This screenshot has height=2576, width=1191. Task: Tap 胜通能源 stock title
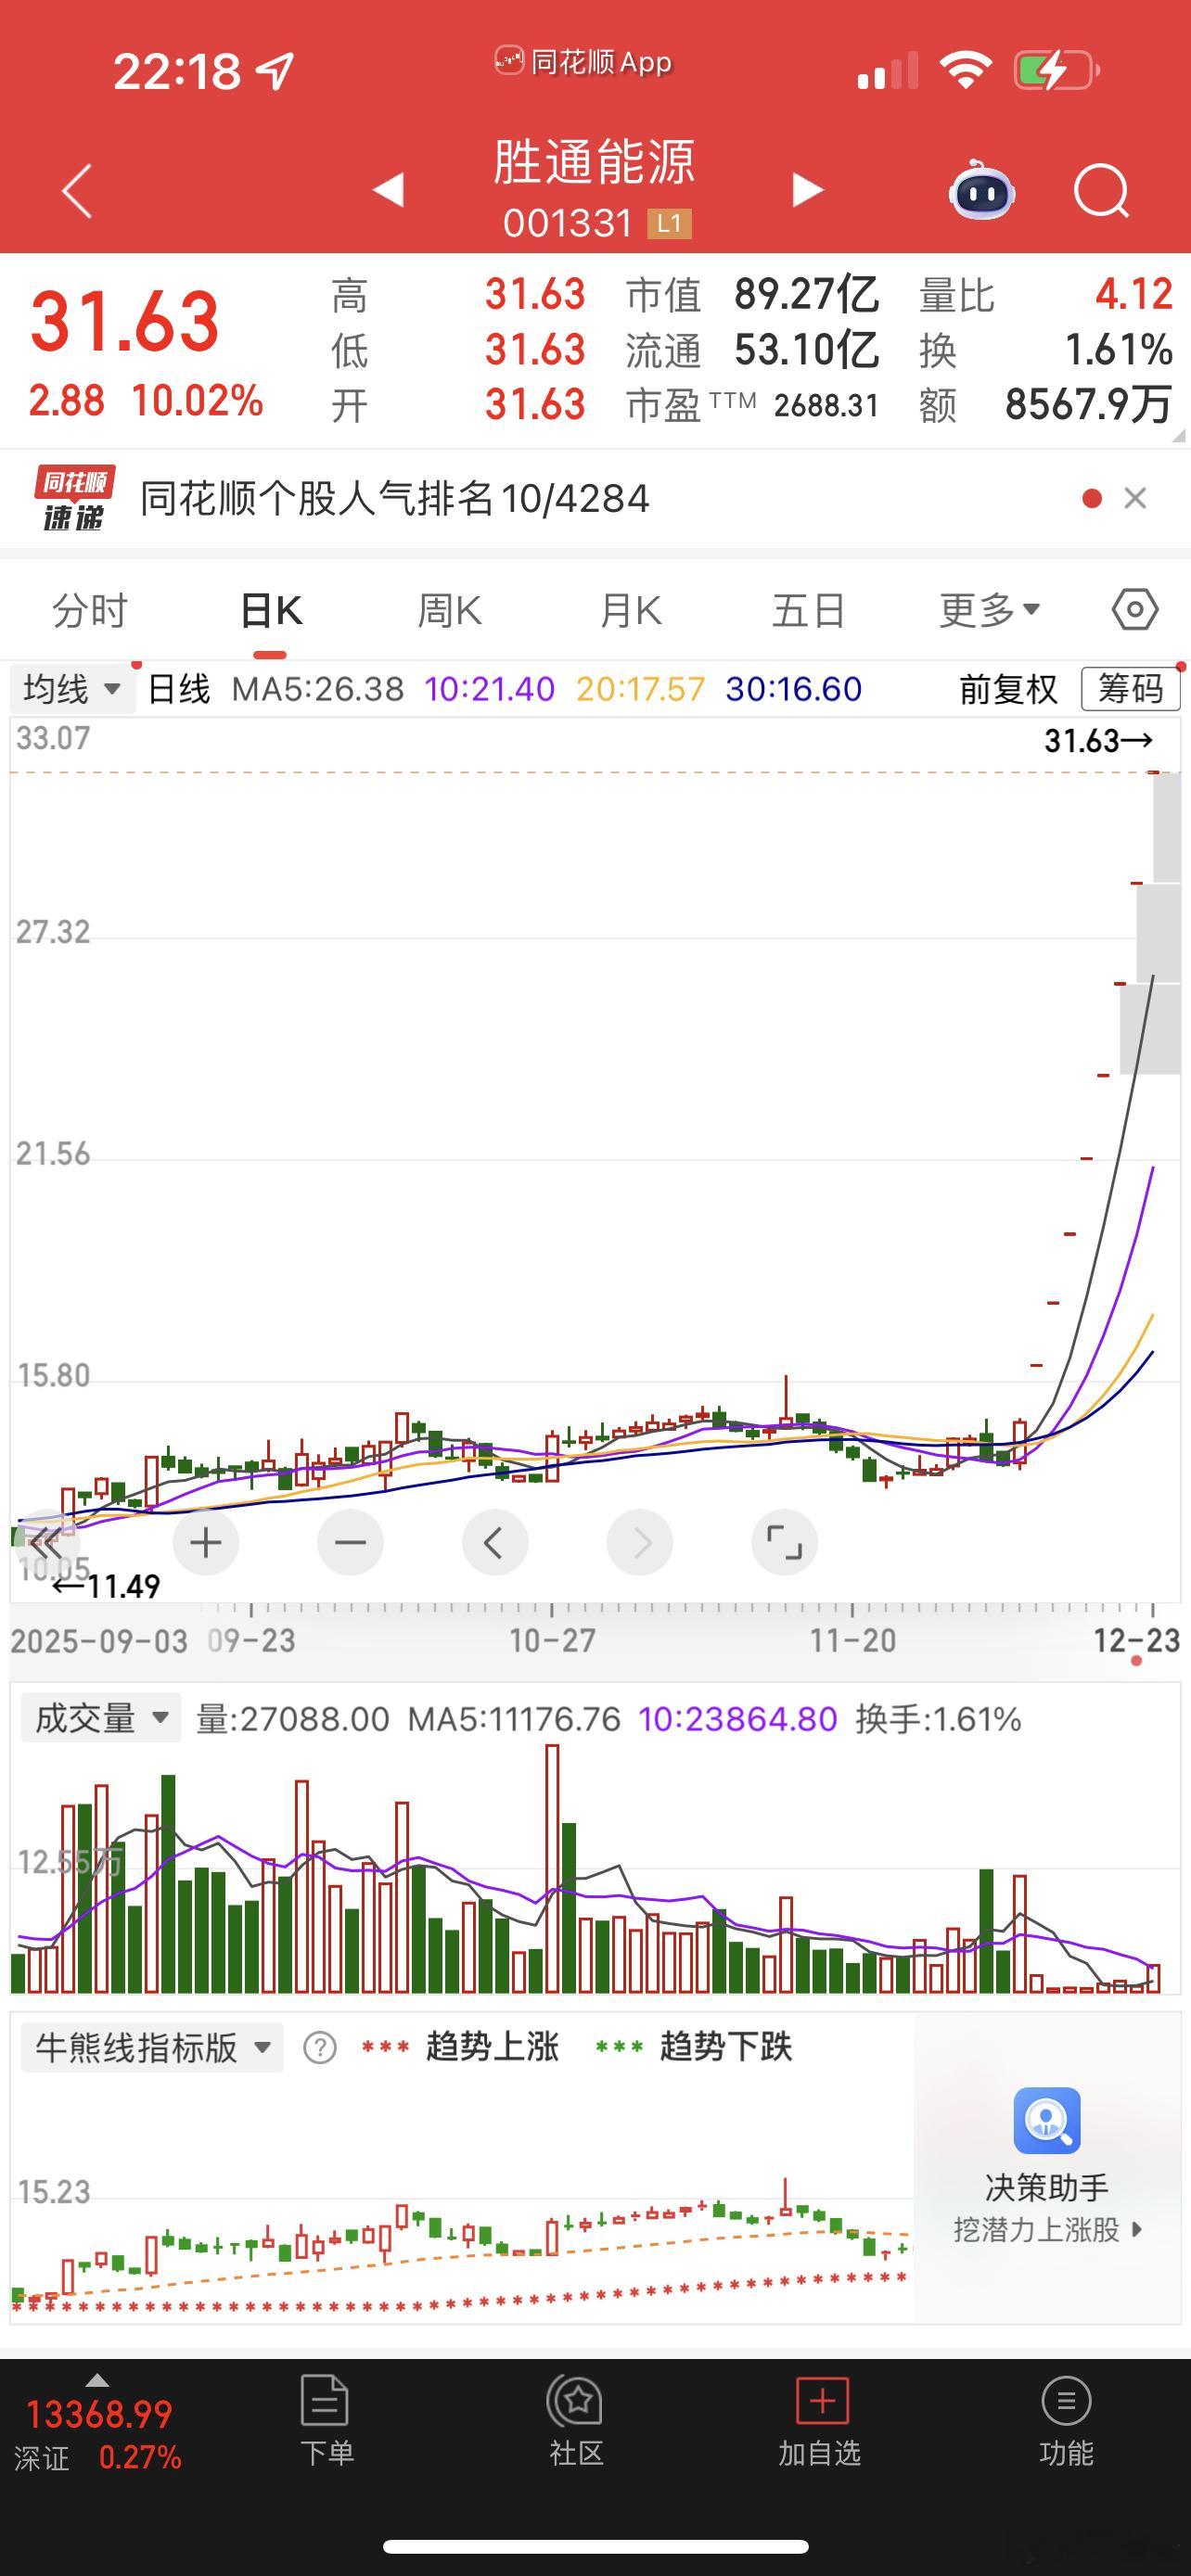pyautogui.click(x=595, y=162)
